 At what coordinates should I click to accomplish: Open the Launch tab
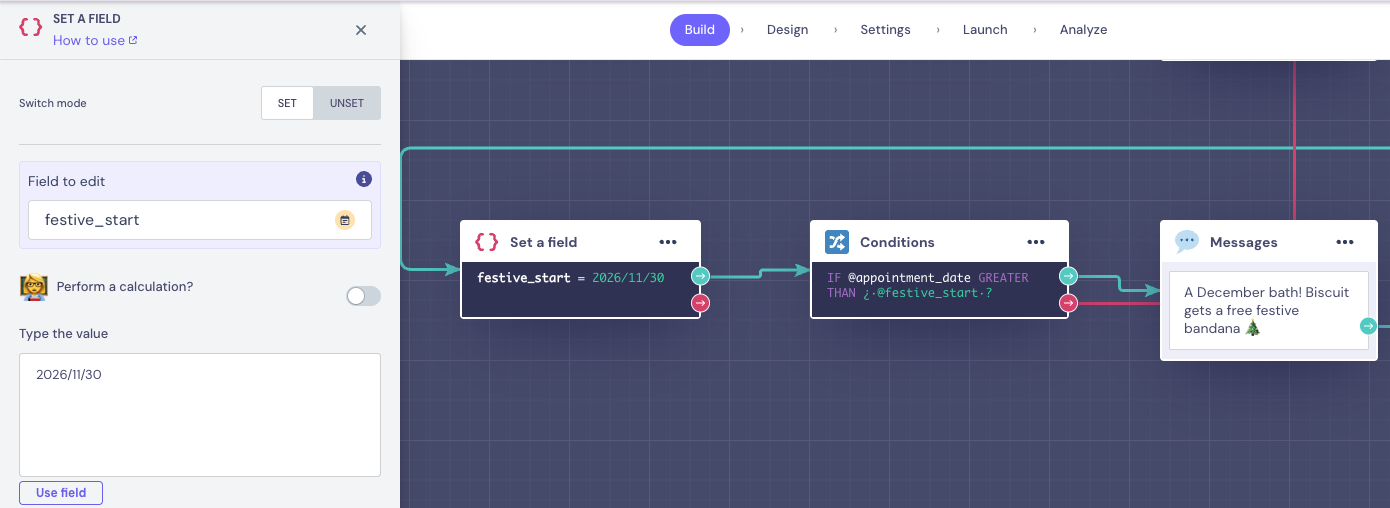(x=985, y=30)
